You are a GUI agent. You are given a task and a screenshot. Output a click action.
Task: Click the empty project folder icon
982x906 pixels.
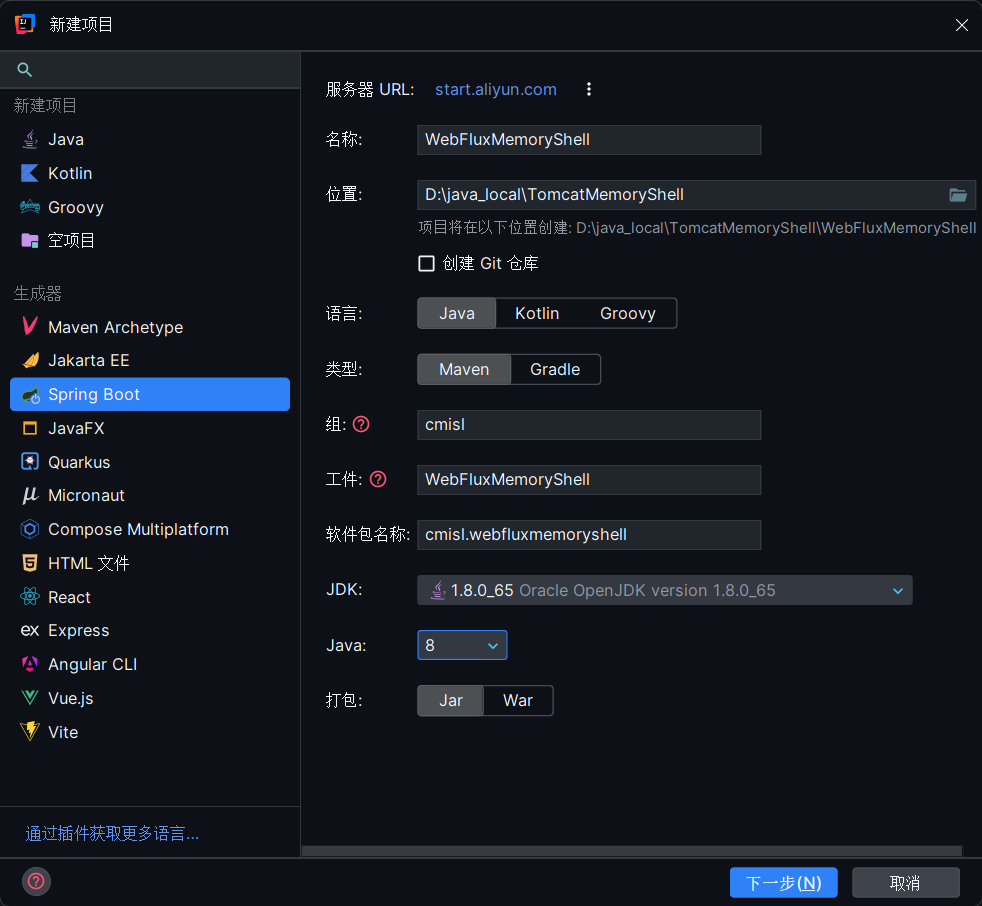30,240
